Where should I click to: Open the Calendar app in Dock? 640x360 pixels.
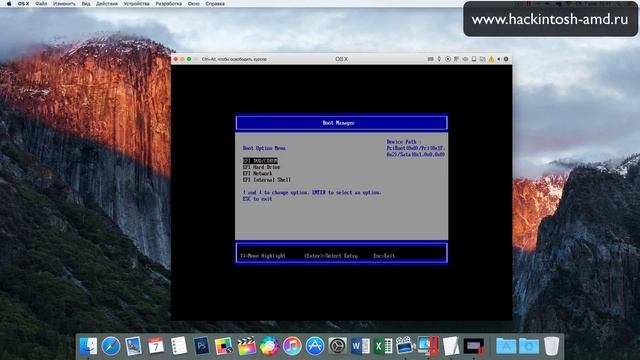[156, 346]
